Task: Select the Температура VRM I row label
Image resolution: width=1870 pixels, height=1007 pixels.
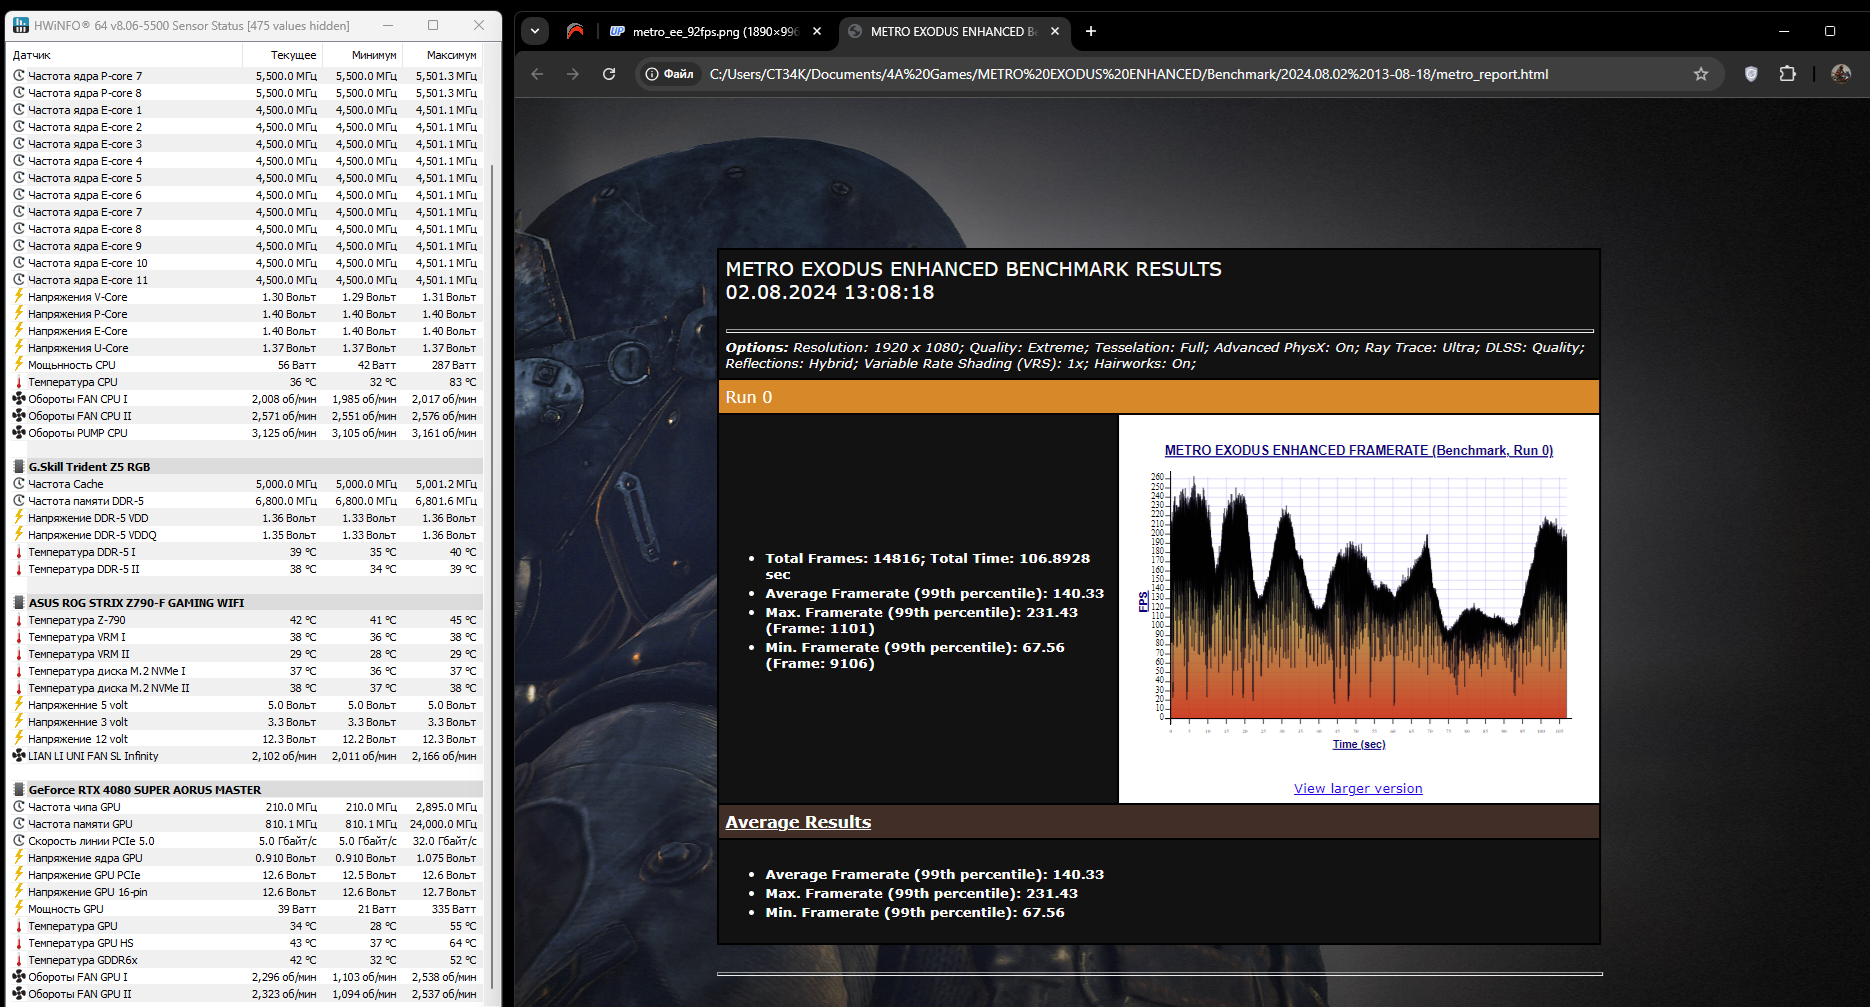Action: 77,637
